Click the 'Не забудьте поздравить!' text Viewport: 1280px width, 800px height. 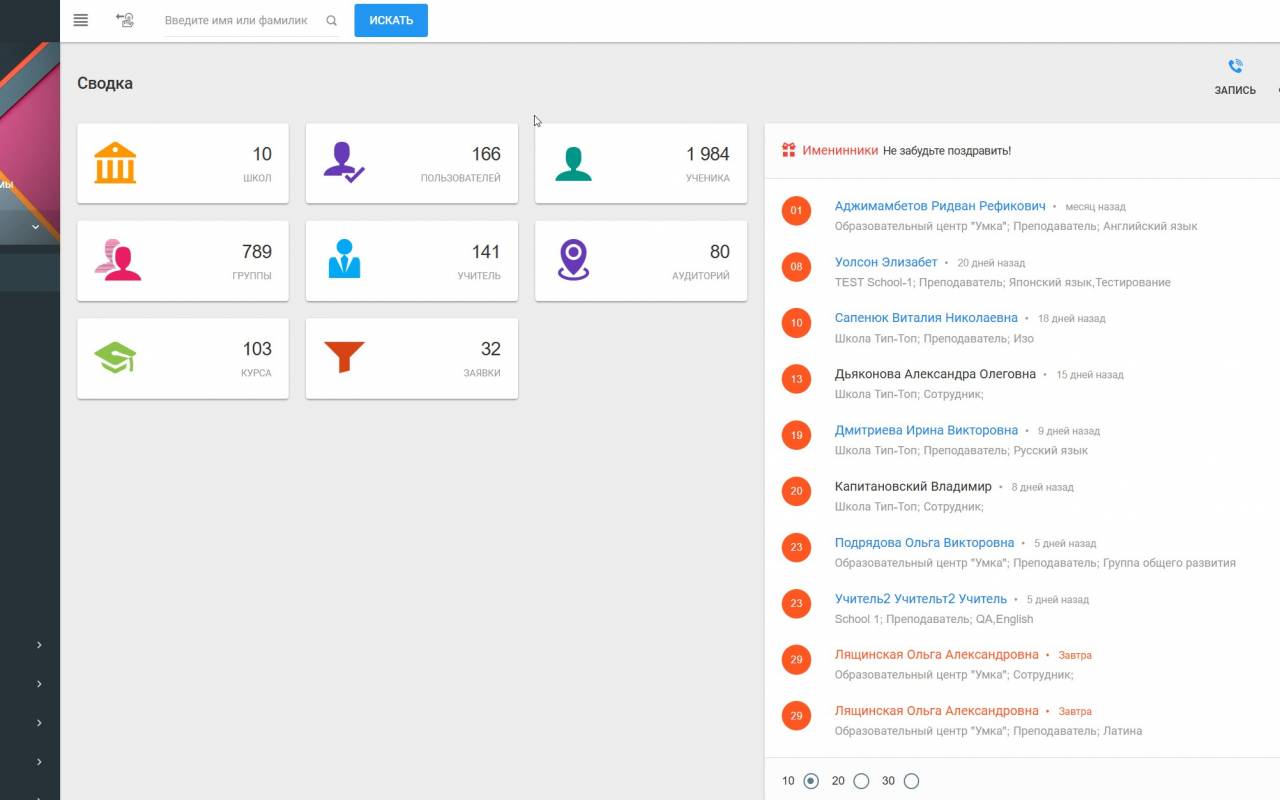947,151
